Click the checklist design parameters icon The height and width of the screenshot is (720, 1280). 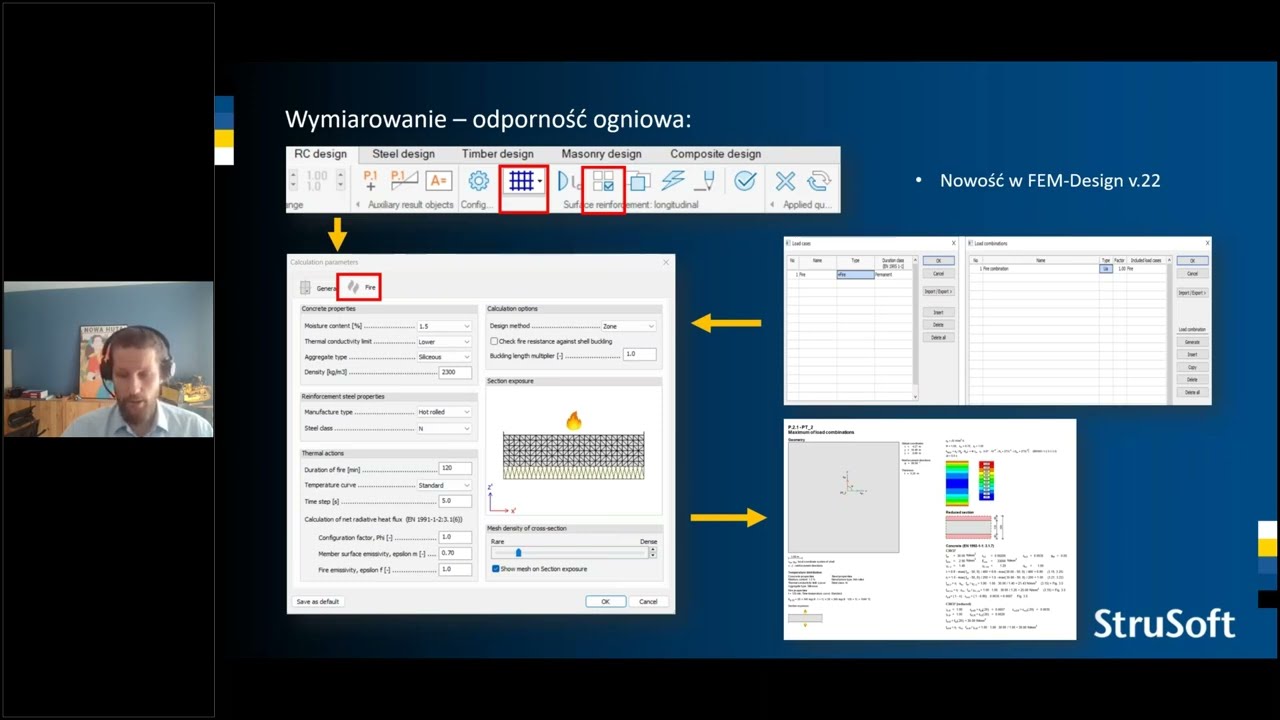[603, 181]
